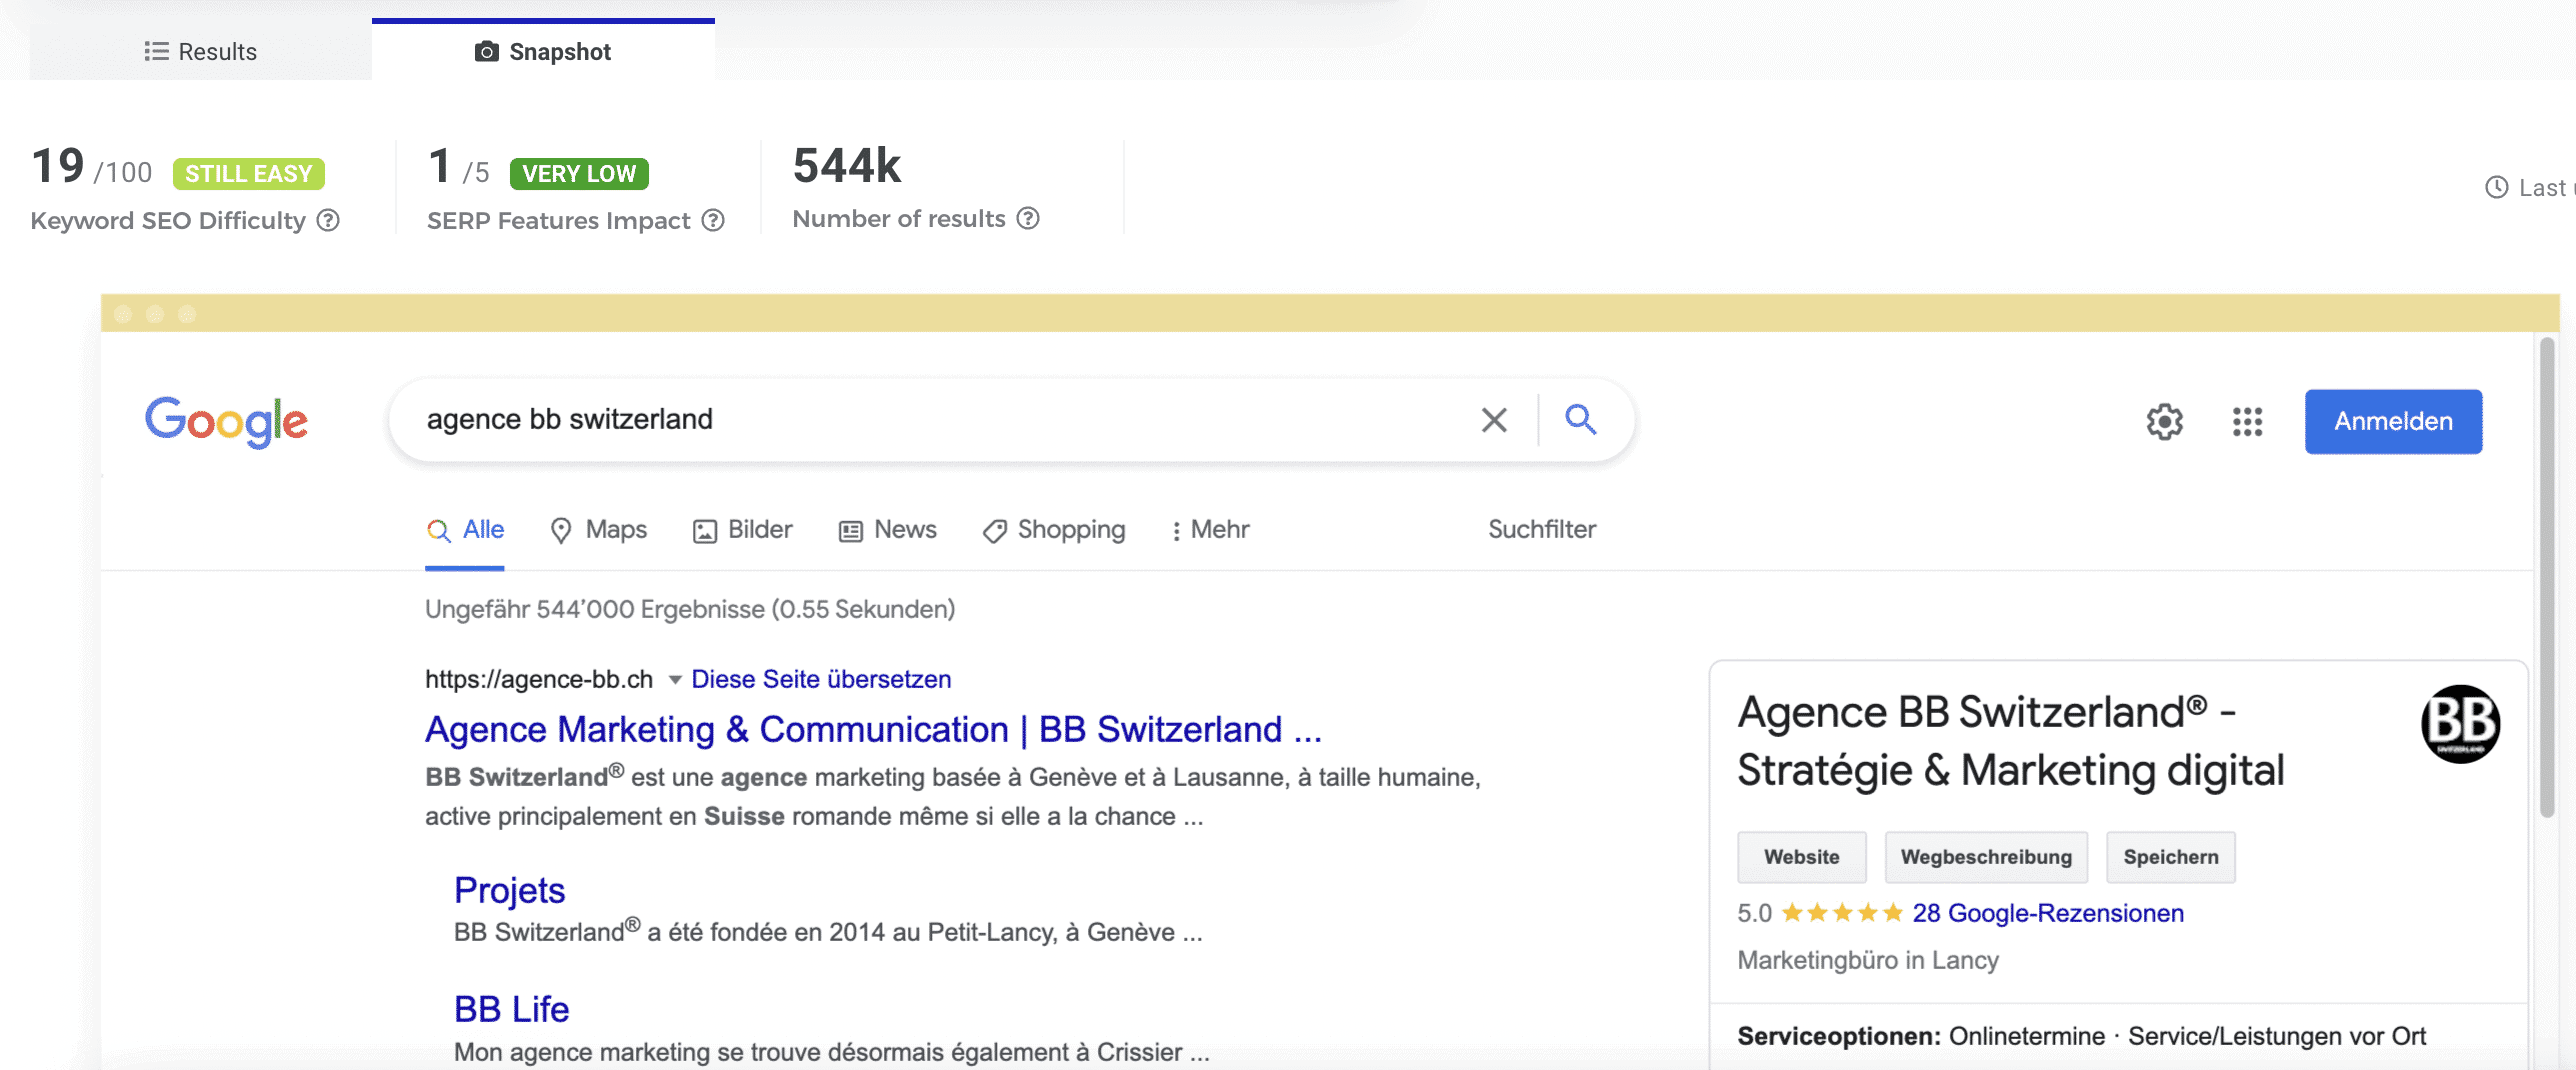Click the SERP Features Impact help icon
The image size is (2576, 1070).
tap(713, 220)
